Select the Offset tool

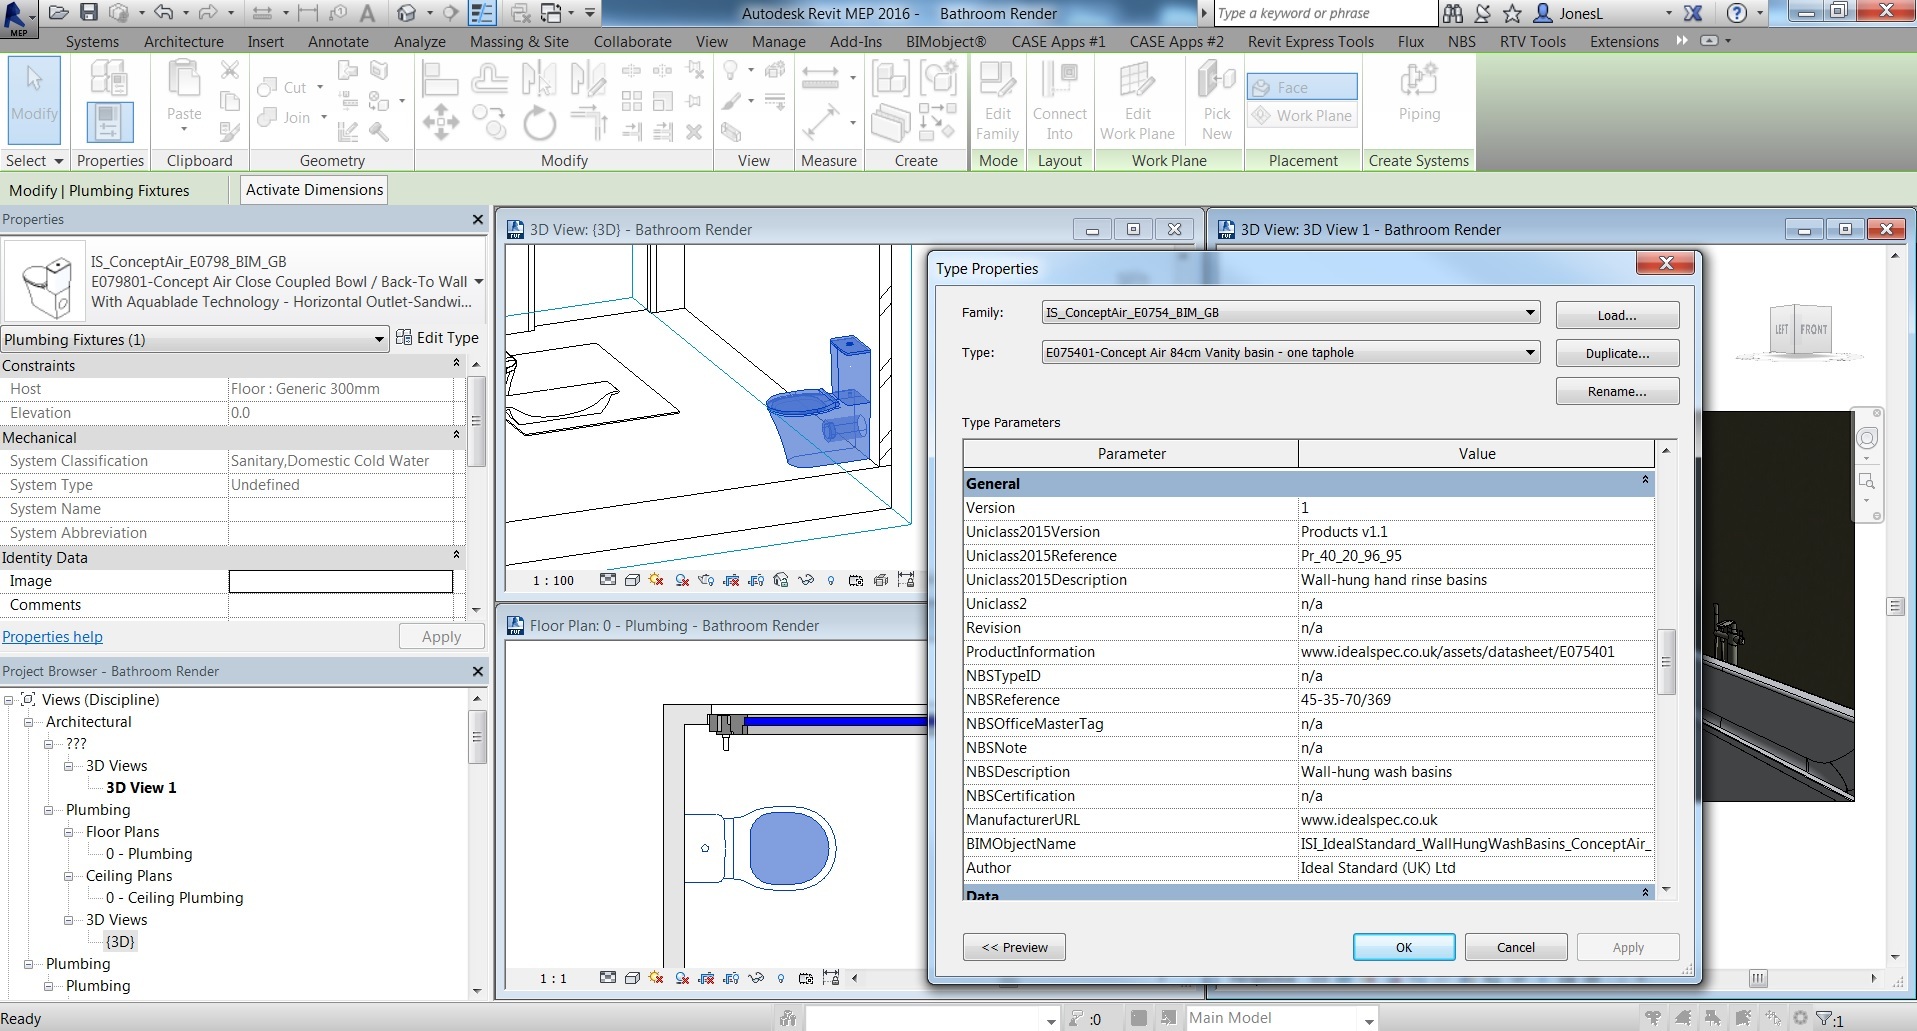pos(490,78)
